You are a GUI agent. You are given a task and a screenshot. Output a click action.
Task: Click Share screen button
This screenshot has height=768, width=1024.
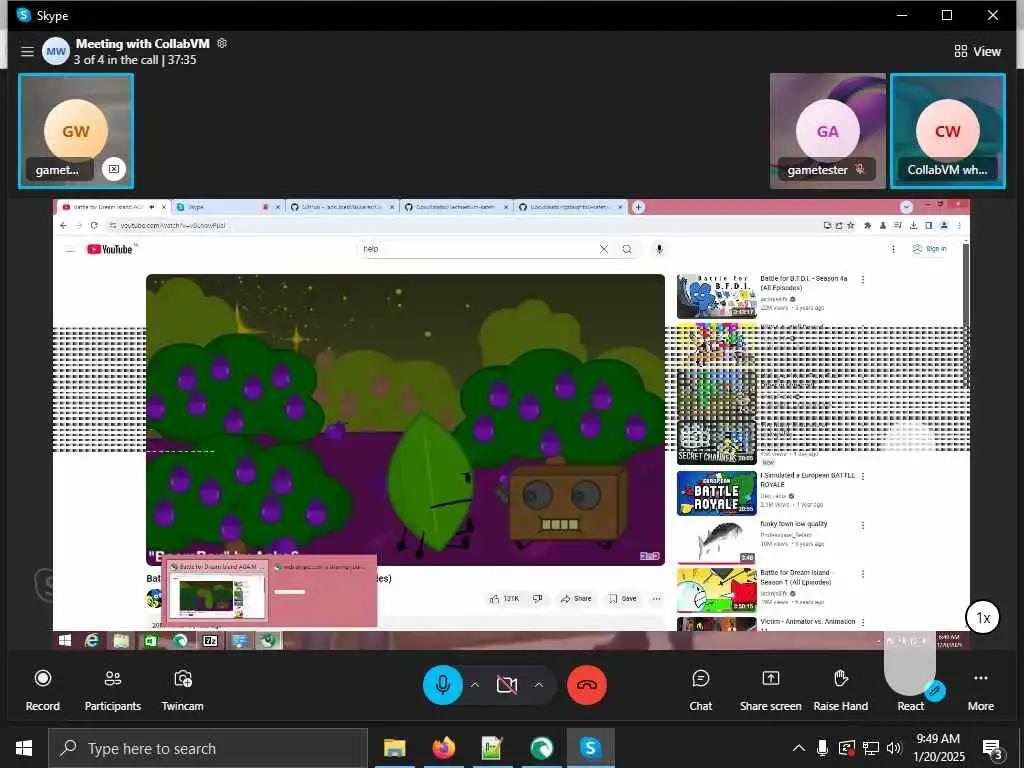pyautogui.click(x=771, y=689)
